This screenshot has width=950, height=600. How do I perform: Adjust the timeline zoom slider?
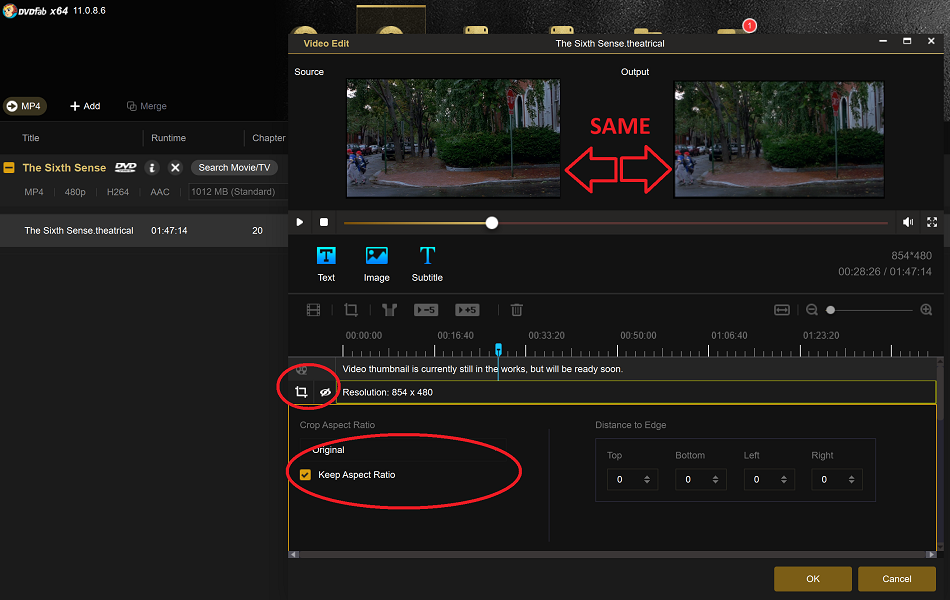831,310
